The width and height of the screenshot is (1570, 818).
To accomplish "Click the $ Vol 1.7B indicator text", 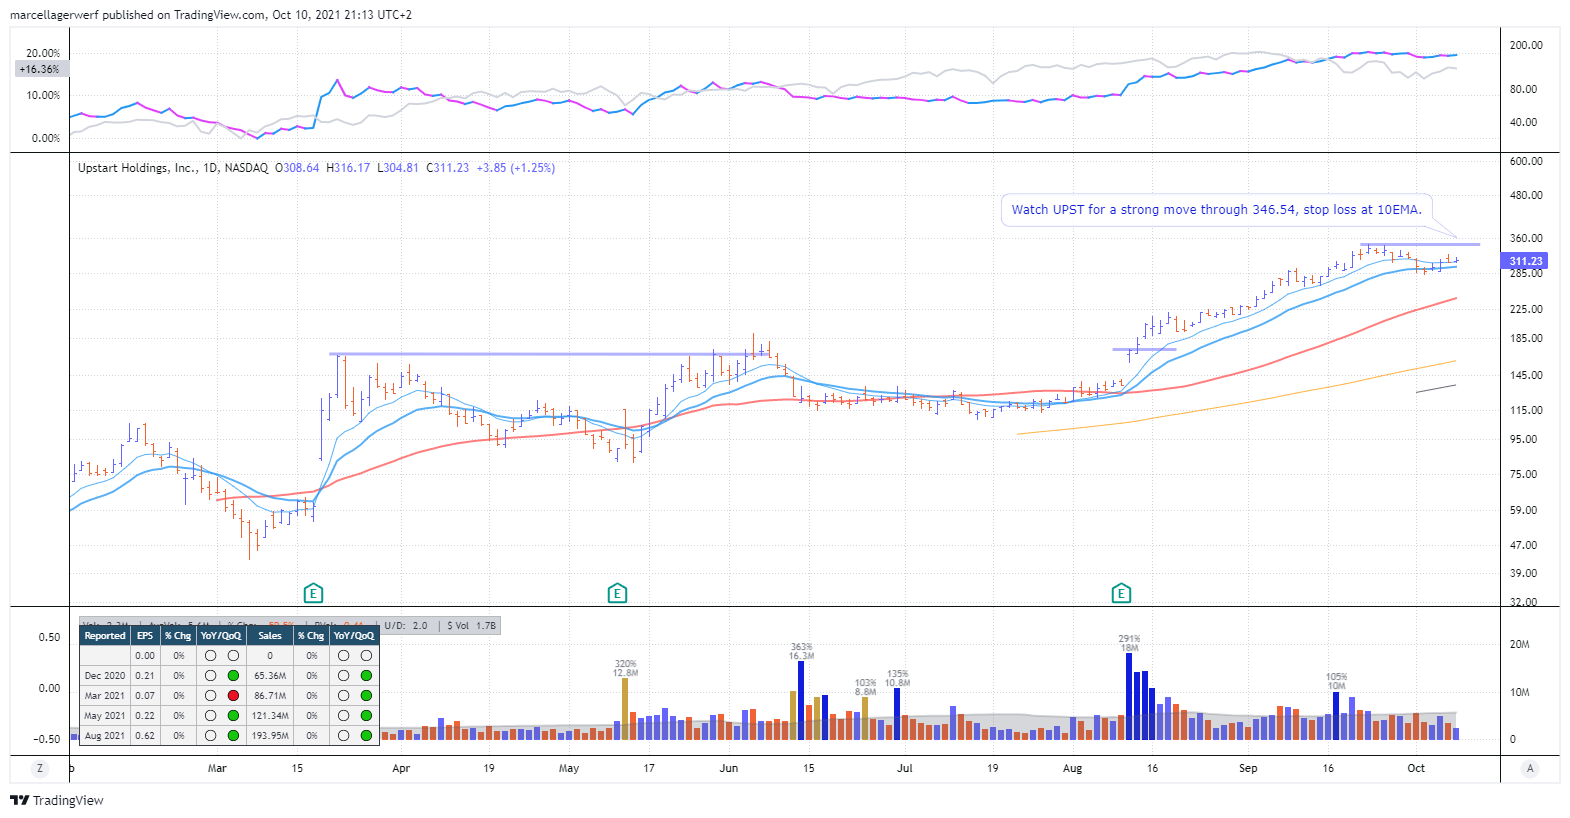I will [x=472, y=626].
